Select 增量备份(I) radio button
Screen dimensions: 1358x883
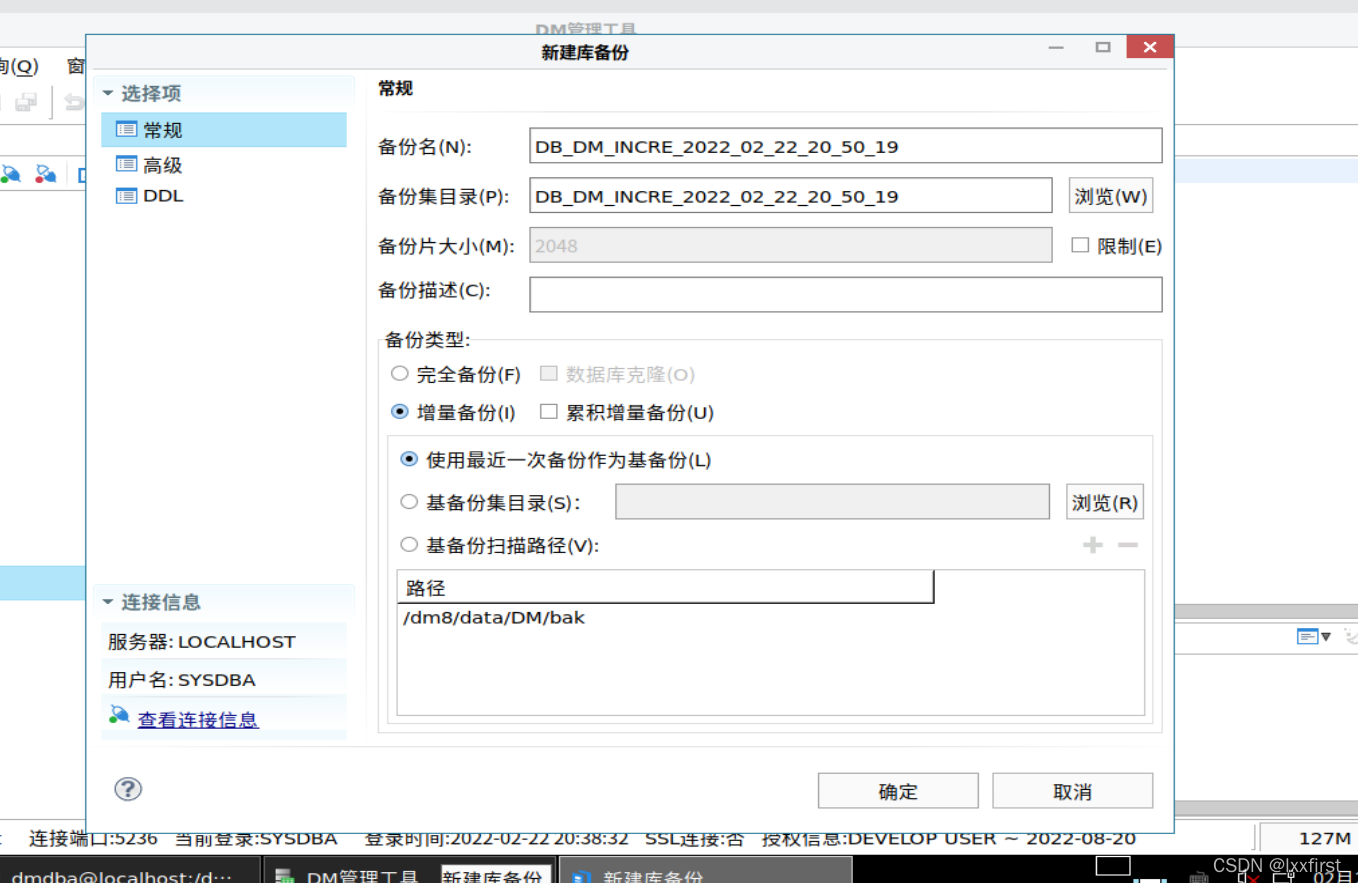(400, 412)
